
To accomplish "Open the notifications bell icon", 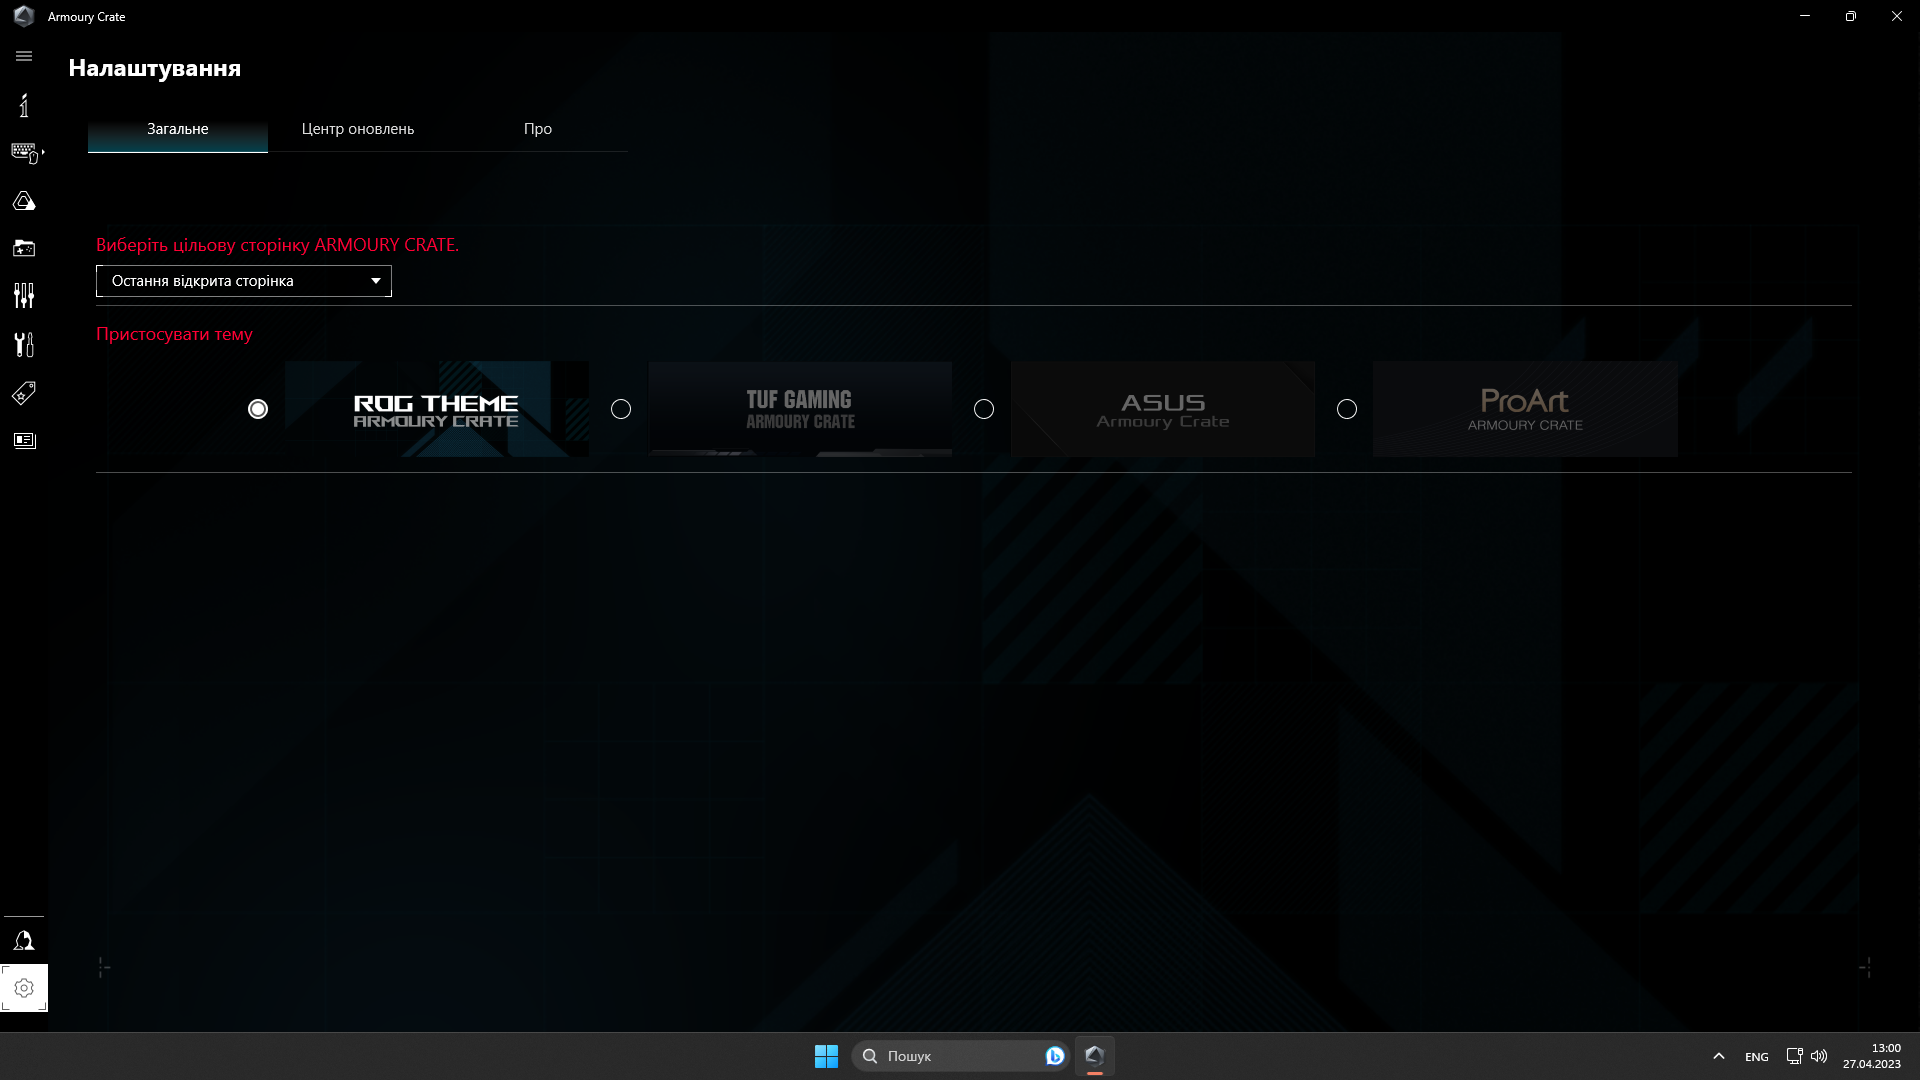I will click(x=24, y=941).
